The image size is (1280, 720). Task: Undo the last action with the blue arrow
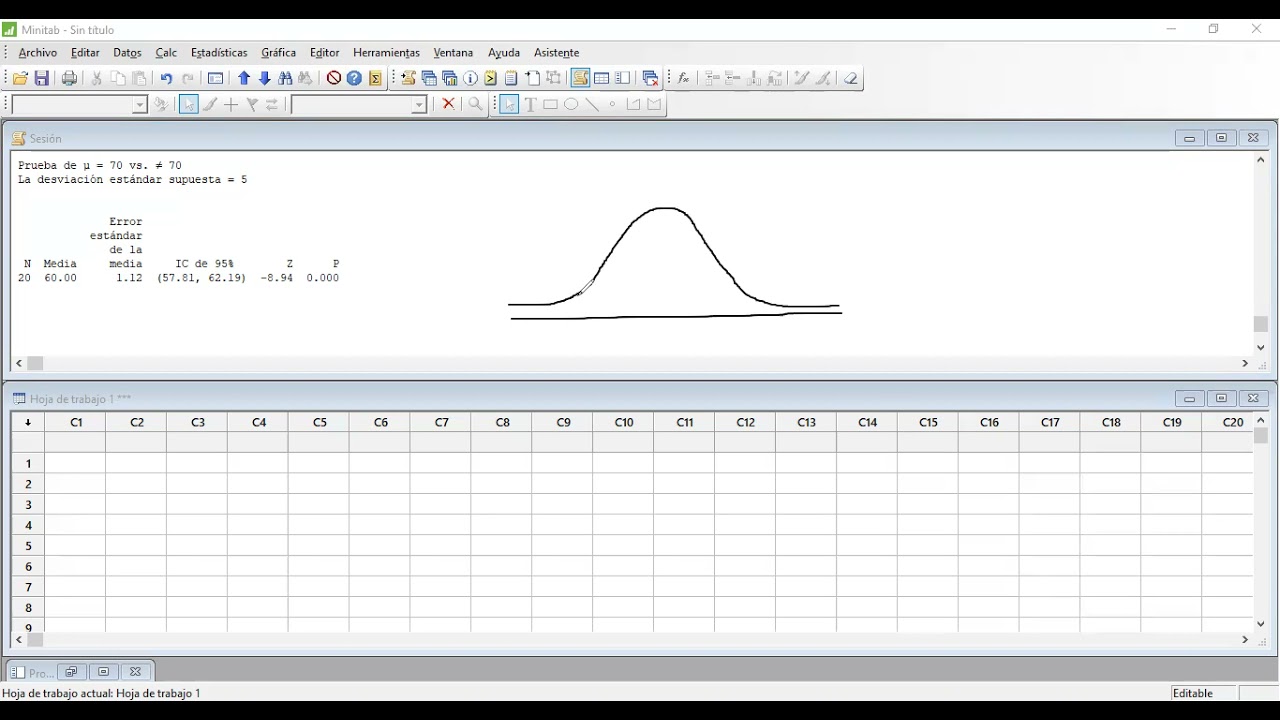(x=166, y=78)
